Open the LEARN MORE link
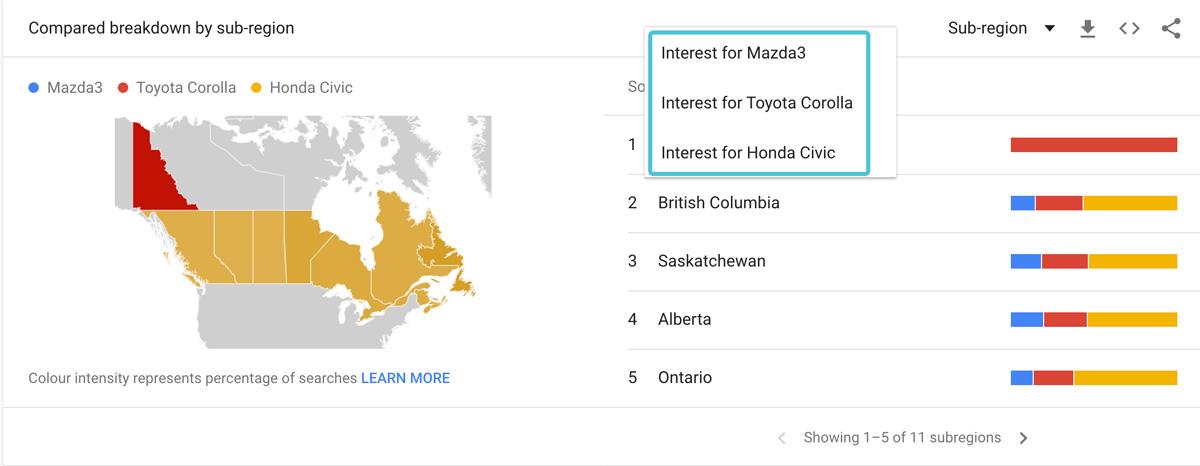 coord(405,378)
